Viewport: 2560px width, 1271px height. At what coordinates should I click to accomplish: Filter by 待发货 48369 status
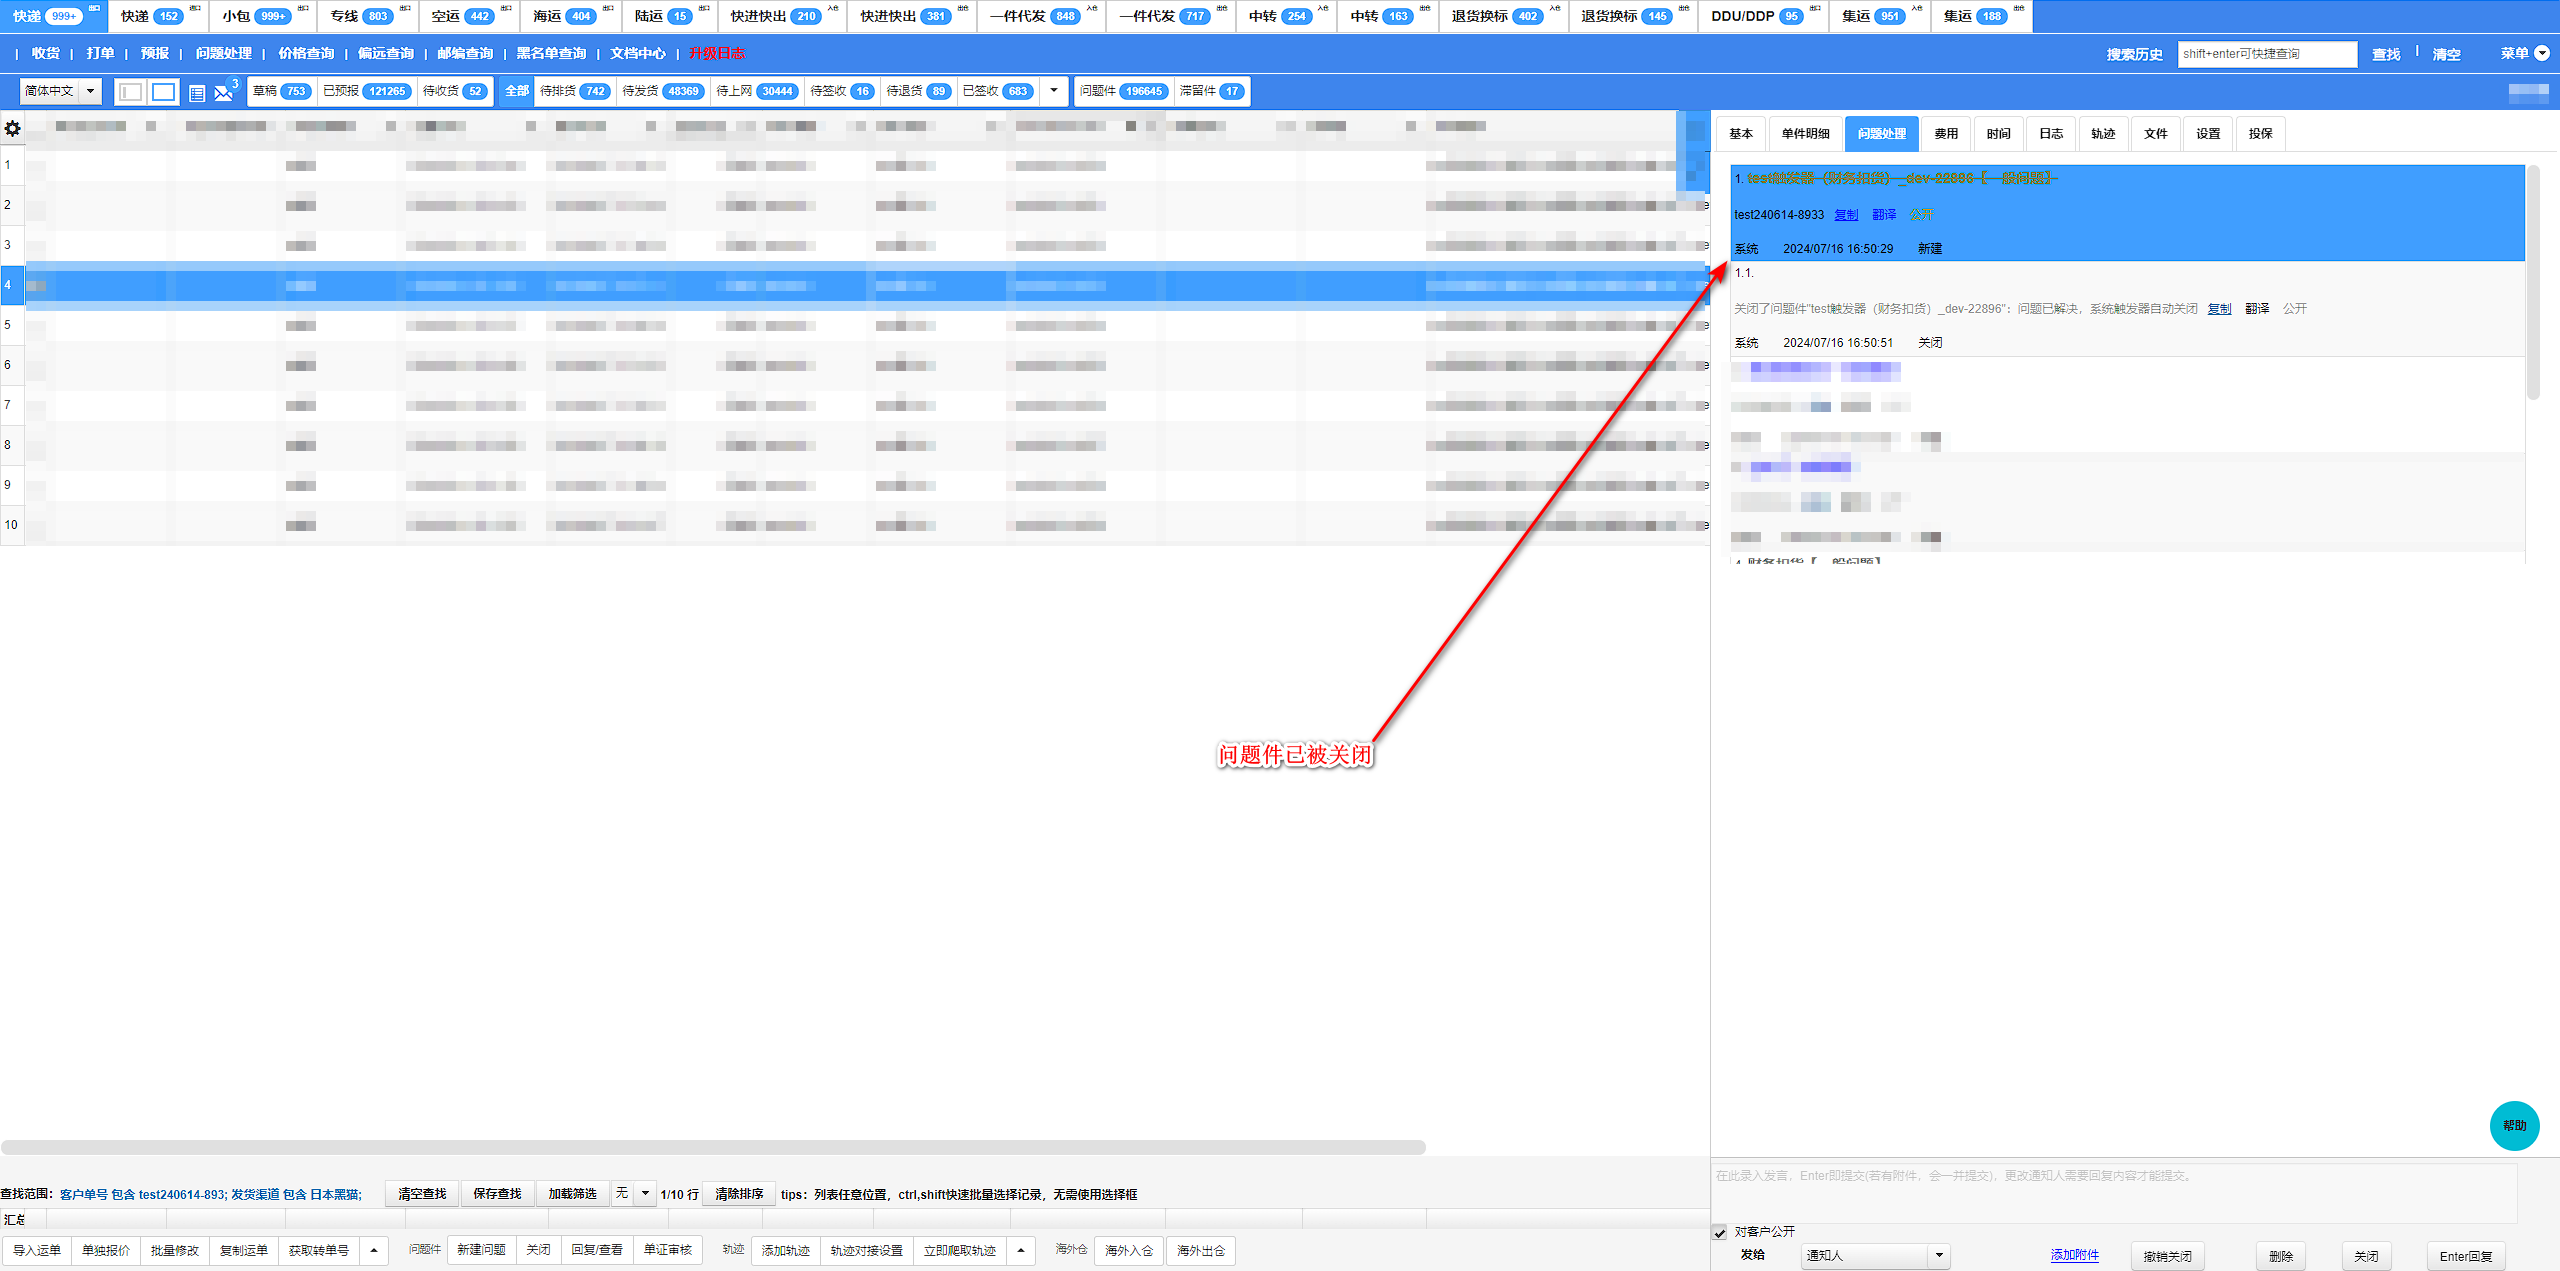point(661,91)
